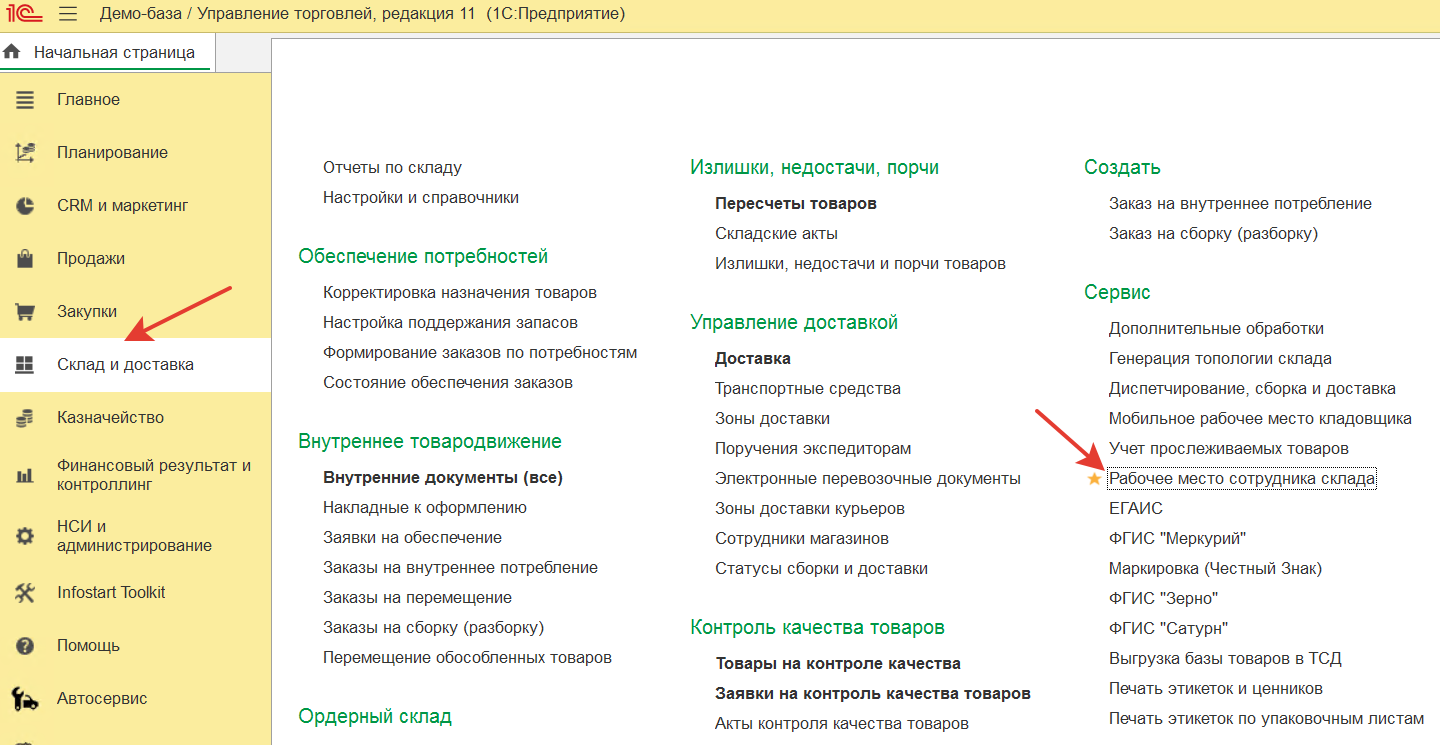The image size is (1440, 745).
Task: Open the Доставка link under Управление доставкой
Action: 753,359
